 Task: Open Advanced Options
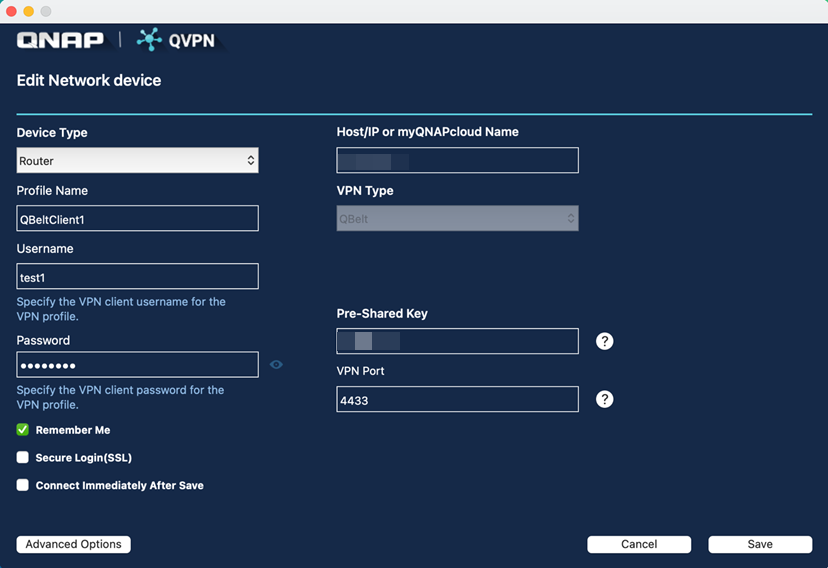pos(73,544)
